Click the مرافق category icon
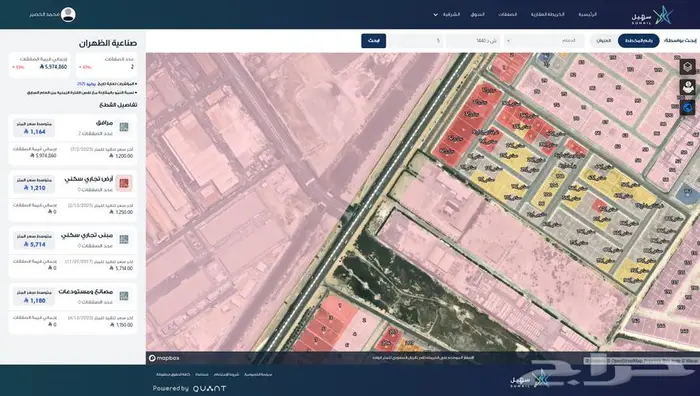 (x=124, y=127)
